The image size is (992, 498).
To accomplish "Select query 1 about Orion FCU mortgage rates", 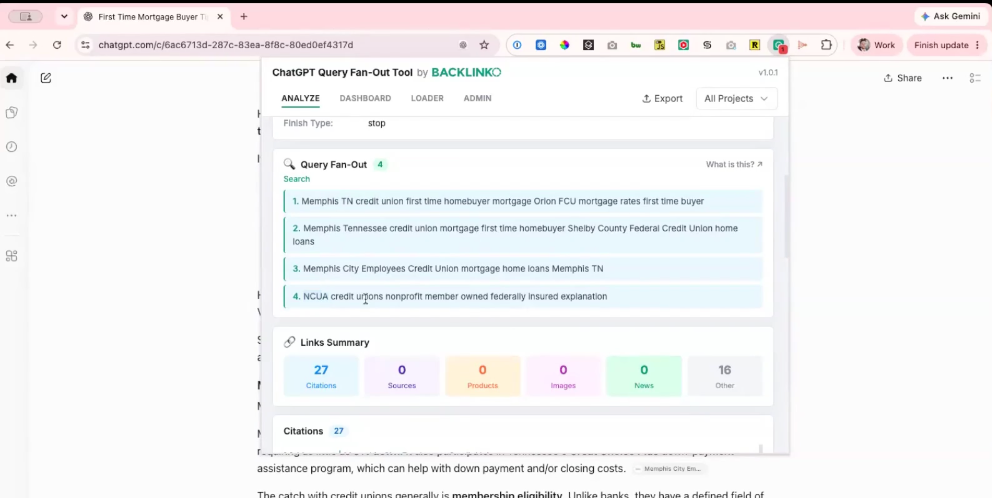I will [x=523, y=201].
